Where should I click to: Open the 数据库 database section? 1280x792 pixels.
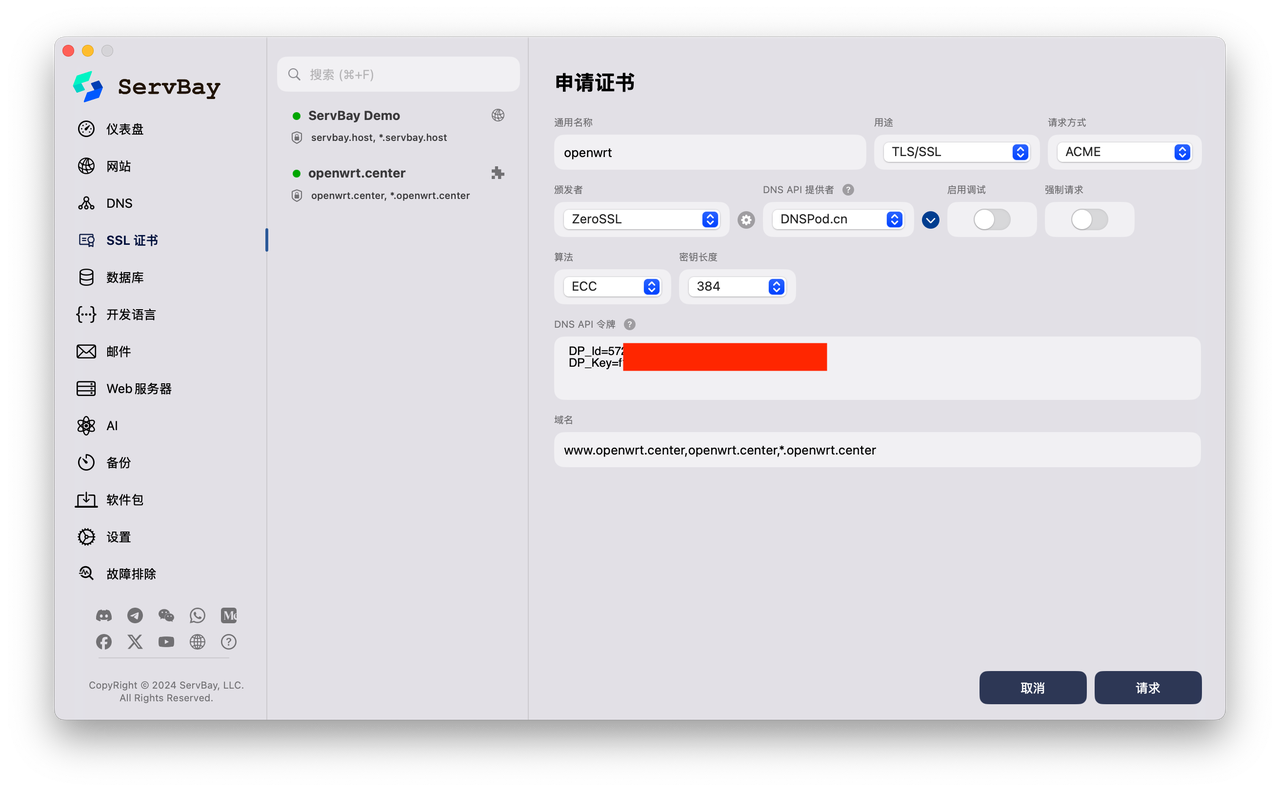(125, 277)
